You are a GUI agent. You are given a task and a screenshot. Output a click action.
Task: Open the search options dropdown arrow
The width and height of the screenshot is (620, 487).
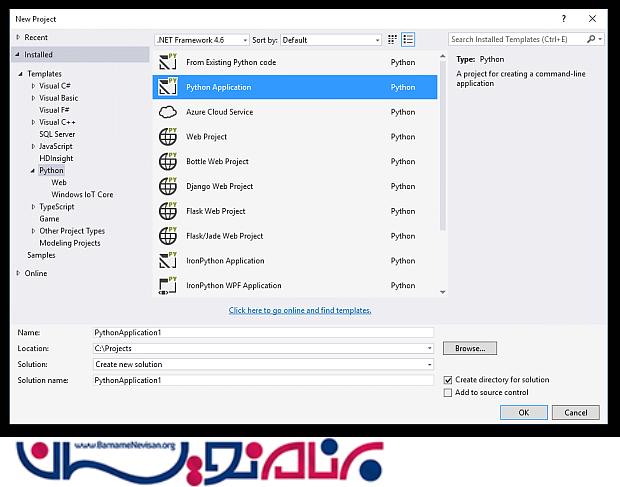[x=600, y=39]
